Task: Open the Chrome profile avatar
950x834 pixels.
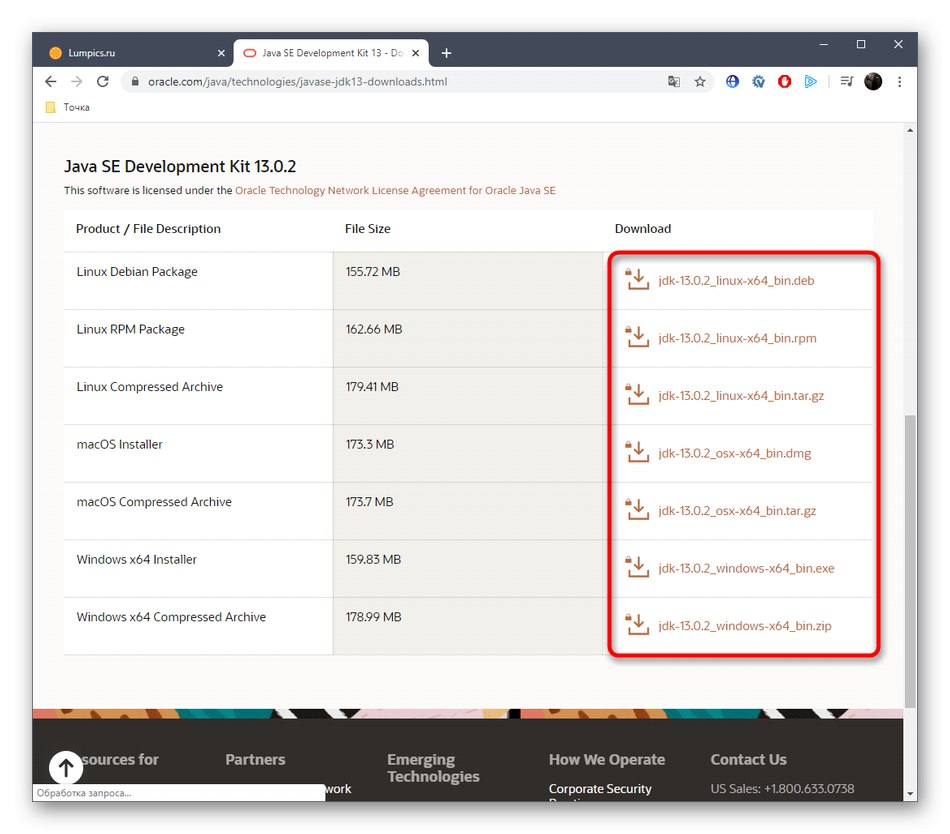Action: pyautogui.click(x=872, y=81)
